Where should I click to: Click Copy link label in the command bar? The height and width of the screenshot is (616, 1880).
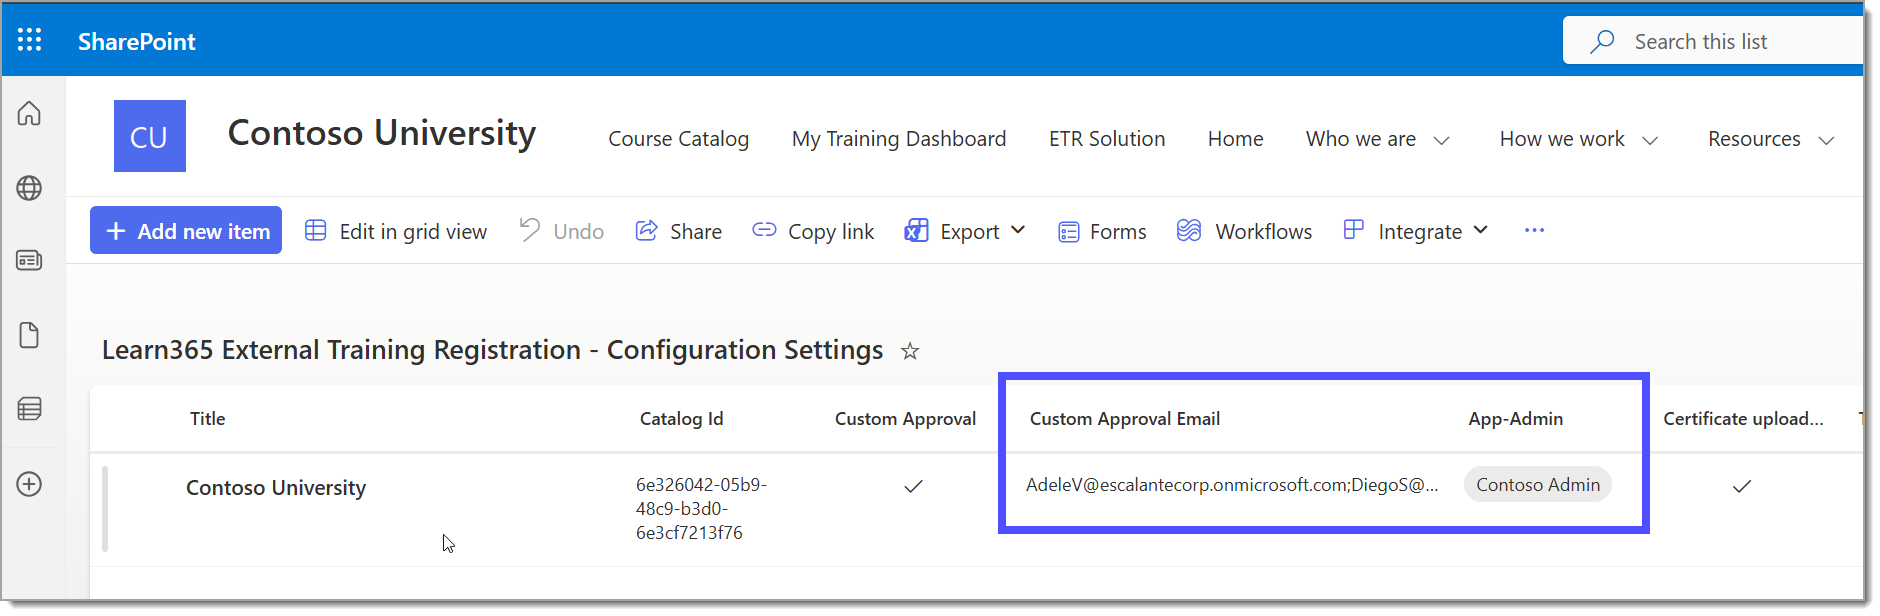(831, 232)
